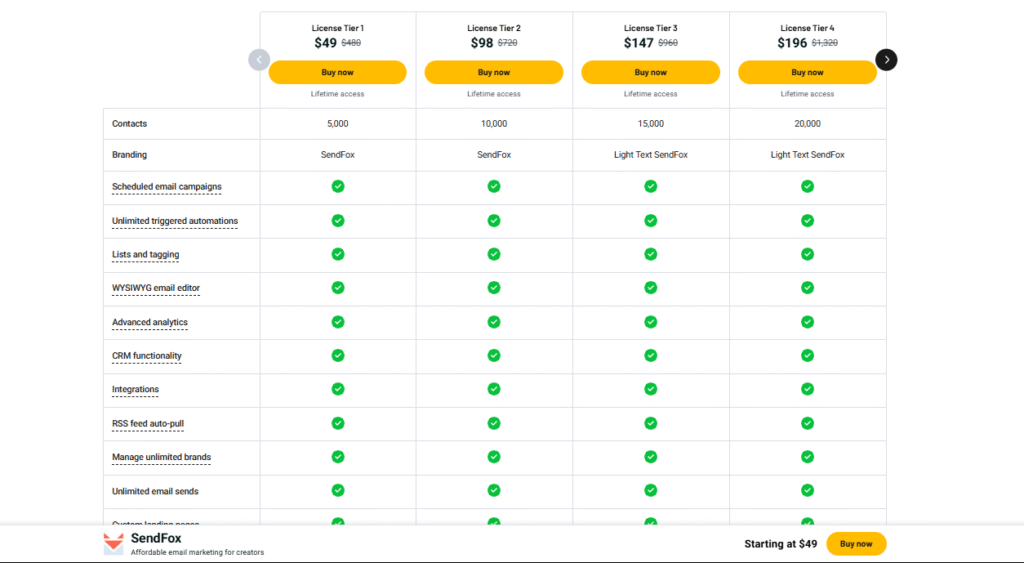The height and width of the screenshot is (563, 1024).
Task: Click the CRM functionality label
Action: [147, 356]
